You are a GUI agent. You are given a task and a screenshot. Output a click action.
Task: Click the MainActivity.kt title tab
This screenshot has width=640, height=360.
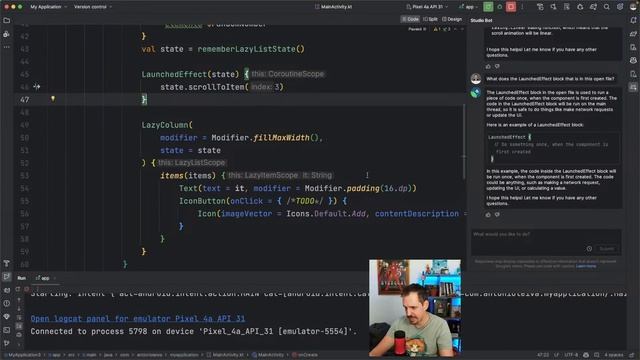click(x=333, y=7)
